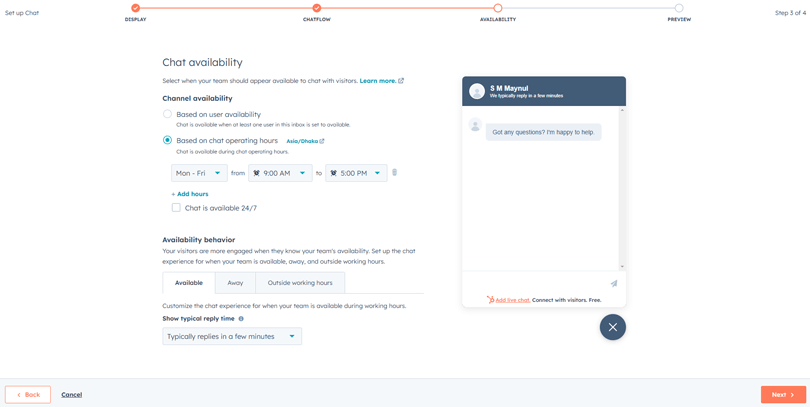The width and height of the screenshot is (810, 407).
Task: Click the completed Chatflow step circle
Action: pyautogui.click(x=317, y=8)
